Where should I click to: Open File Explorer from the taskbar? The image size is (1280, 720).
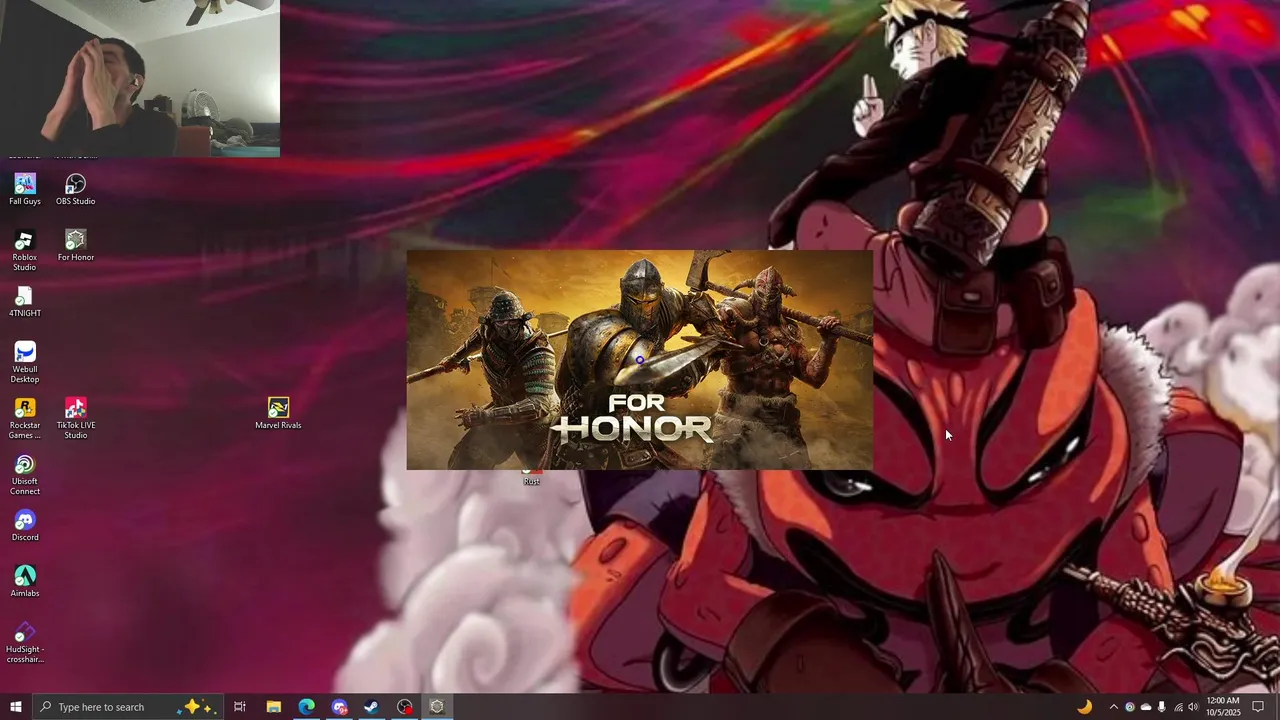273,707
